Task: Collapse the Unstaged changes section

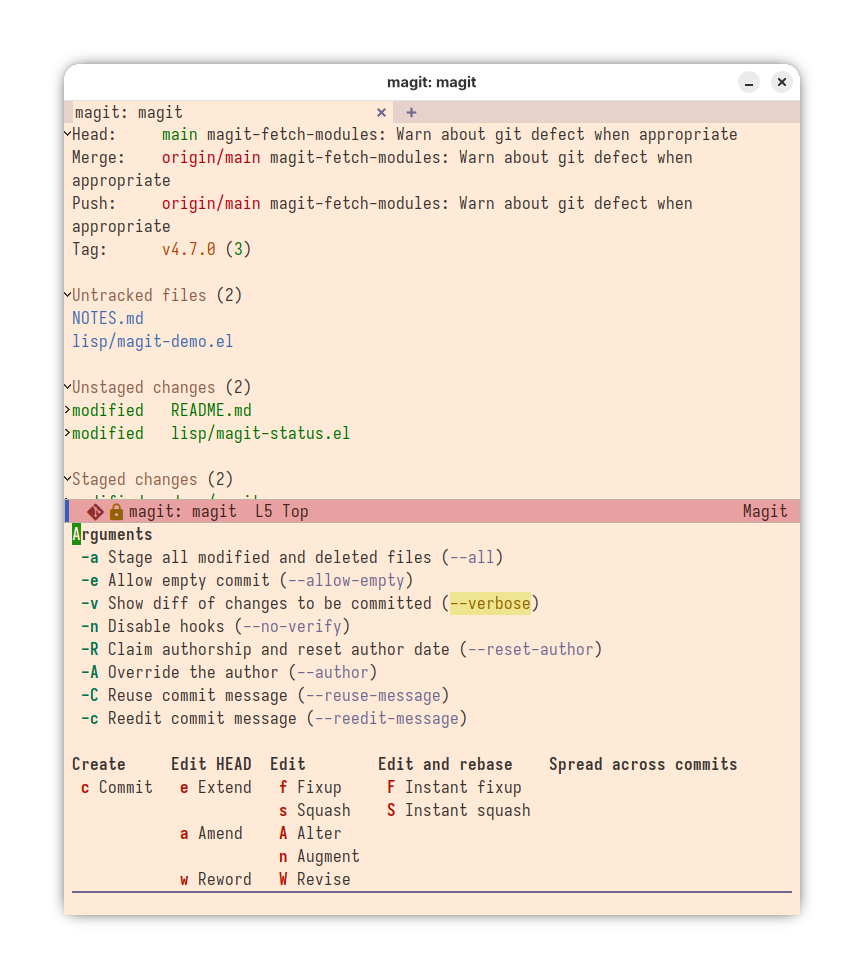Action: point(67,387)
